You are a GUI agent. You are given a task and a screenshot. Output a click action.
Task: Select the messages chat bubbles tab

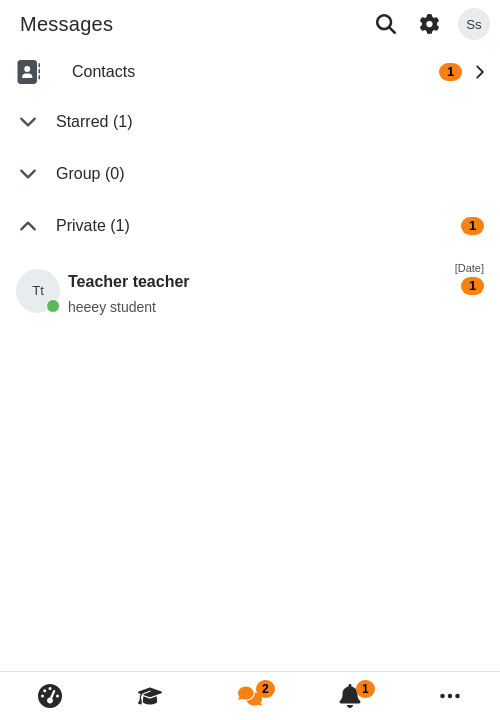pos(250,696)
